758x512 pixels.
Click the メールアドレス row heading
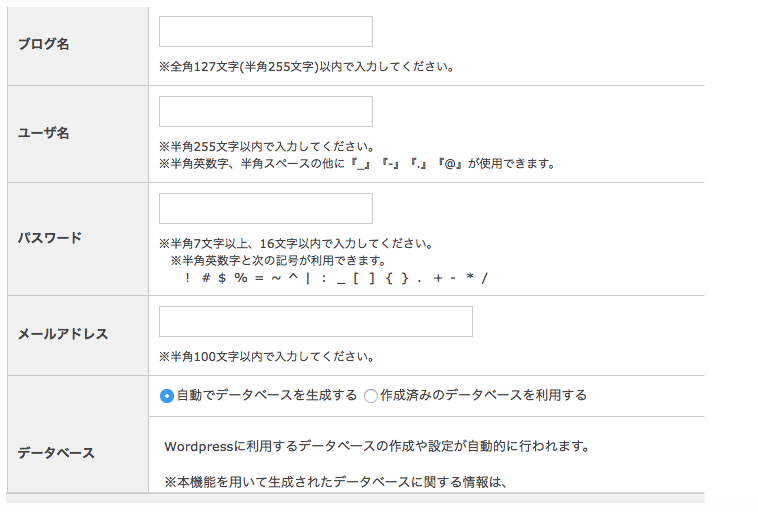pyautogui.click(x=63, y=334)
